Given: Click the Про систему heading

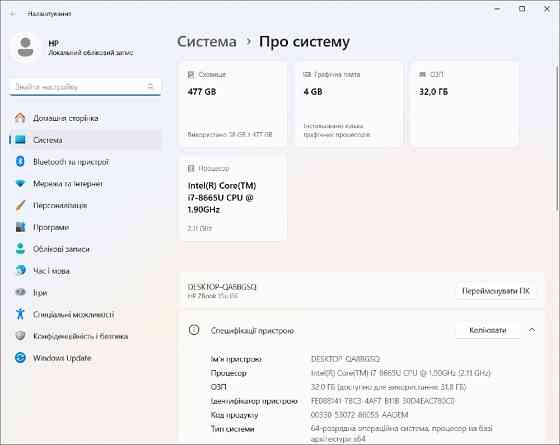Looking at the screenshot, I should 304,42.
